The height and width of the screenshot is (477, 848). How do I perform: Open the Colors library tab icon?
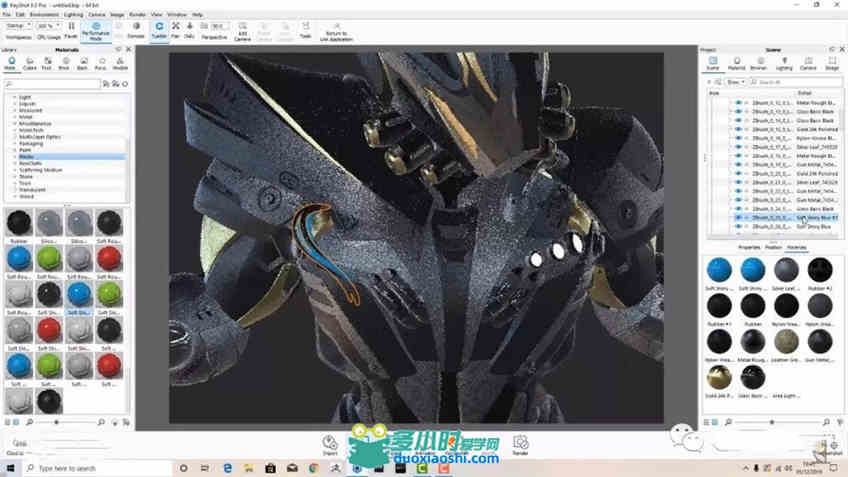[29, 64]
